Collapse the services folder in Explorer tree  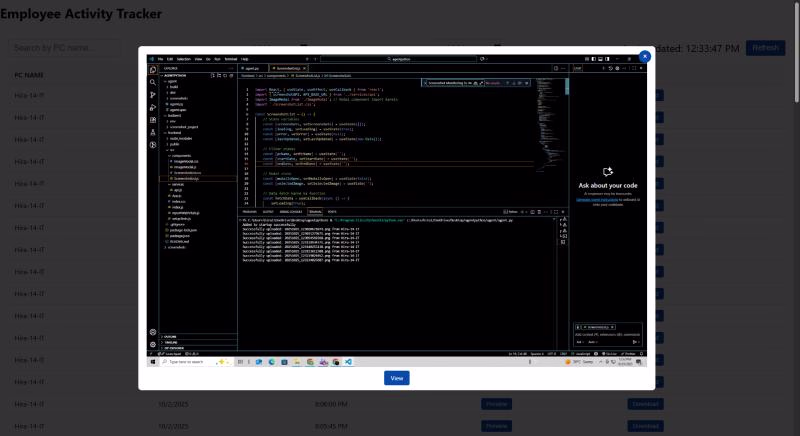click(177, 184)
